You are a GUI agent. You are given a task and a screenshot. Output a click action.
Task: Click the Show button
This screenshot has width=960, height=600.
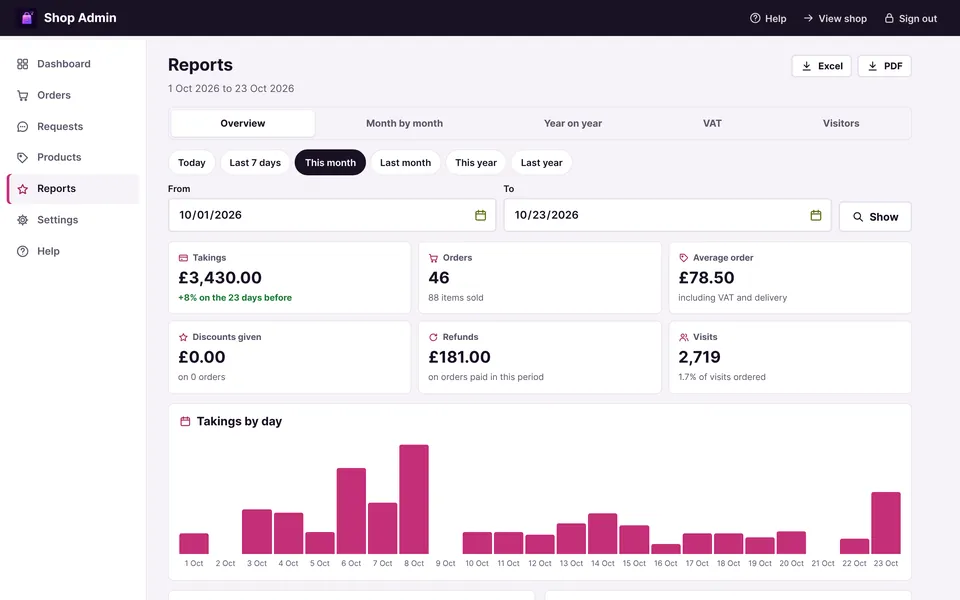[x=875, y=217]
